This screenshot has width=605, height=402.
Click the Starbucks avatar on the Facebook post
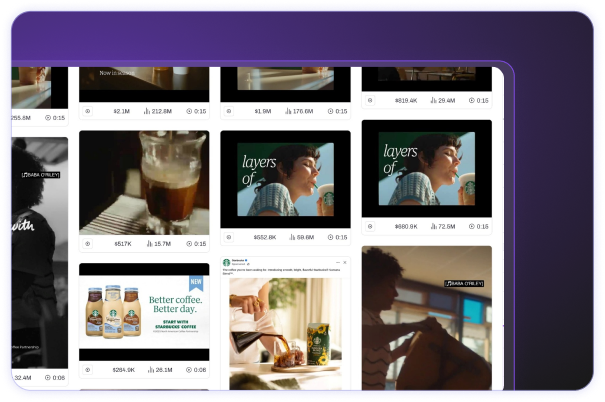coord(226,262)
